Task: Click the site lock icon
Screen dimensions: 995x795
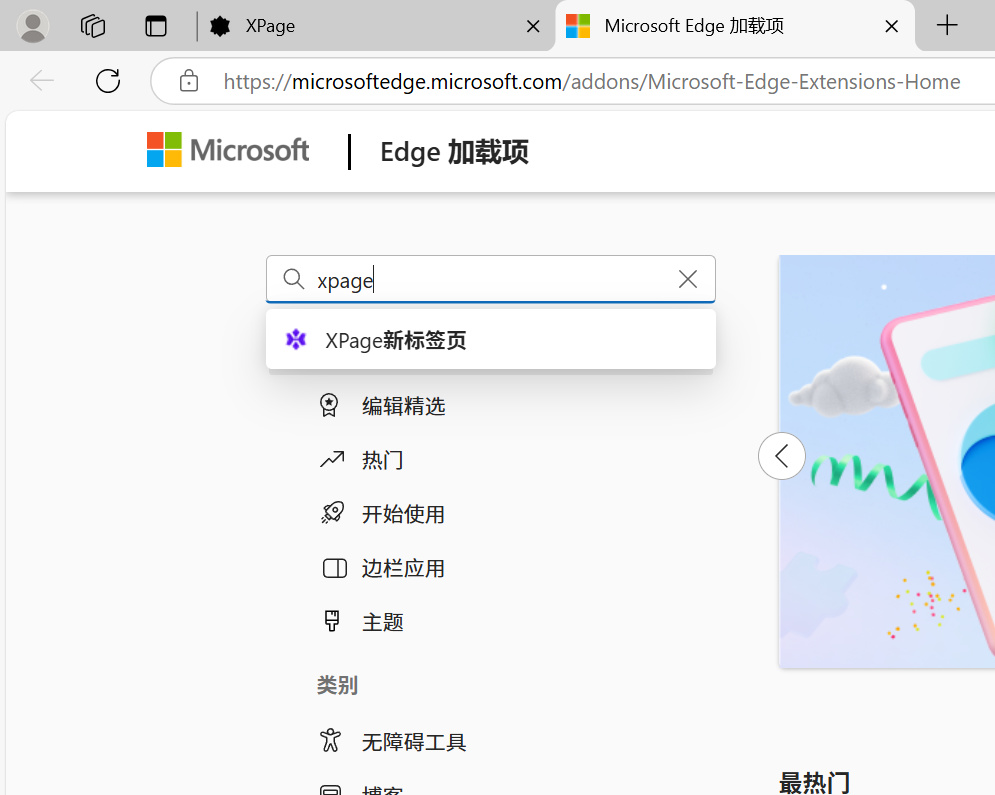Action: pos(189,81)
